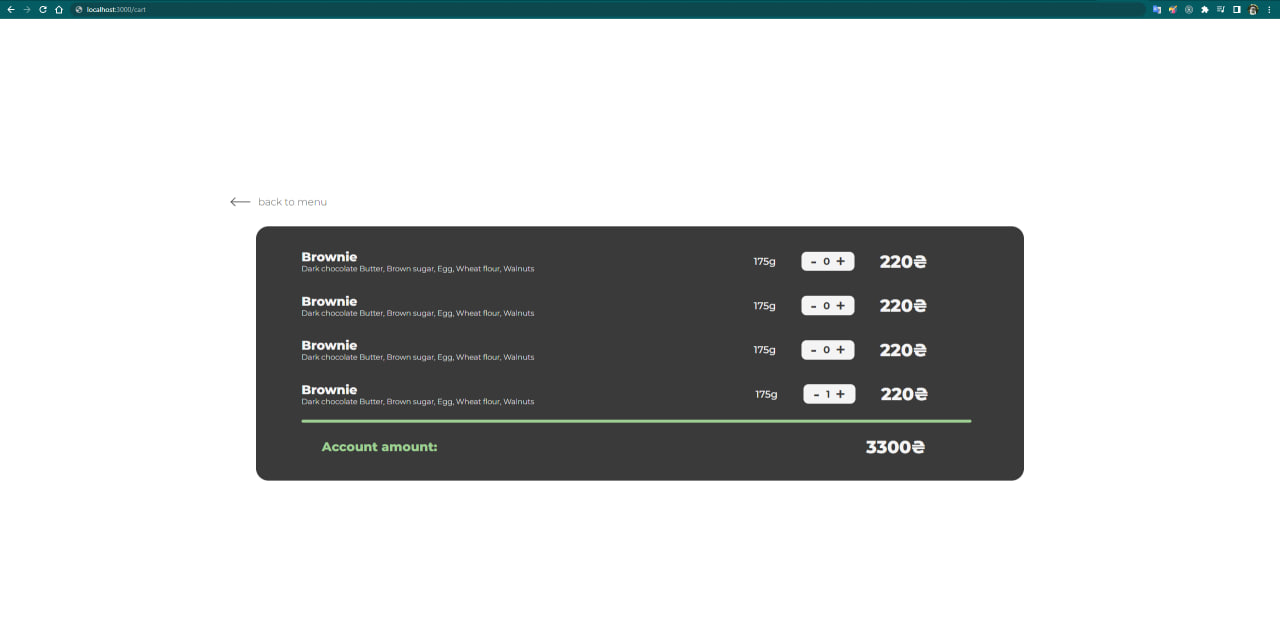
Task: Click the gray circular extension icon
Action: coord(1189,9)
